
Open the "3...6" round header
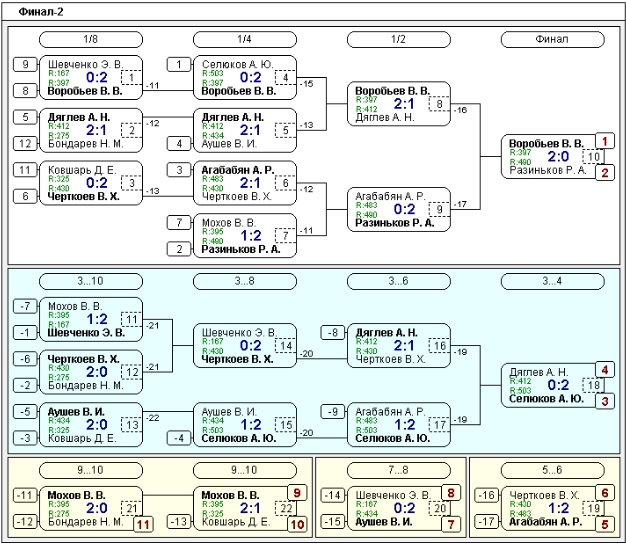tap(398, 281)
